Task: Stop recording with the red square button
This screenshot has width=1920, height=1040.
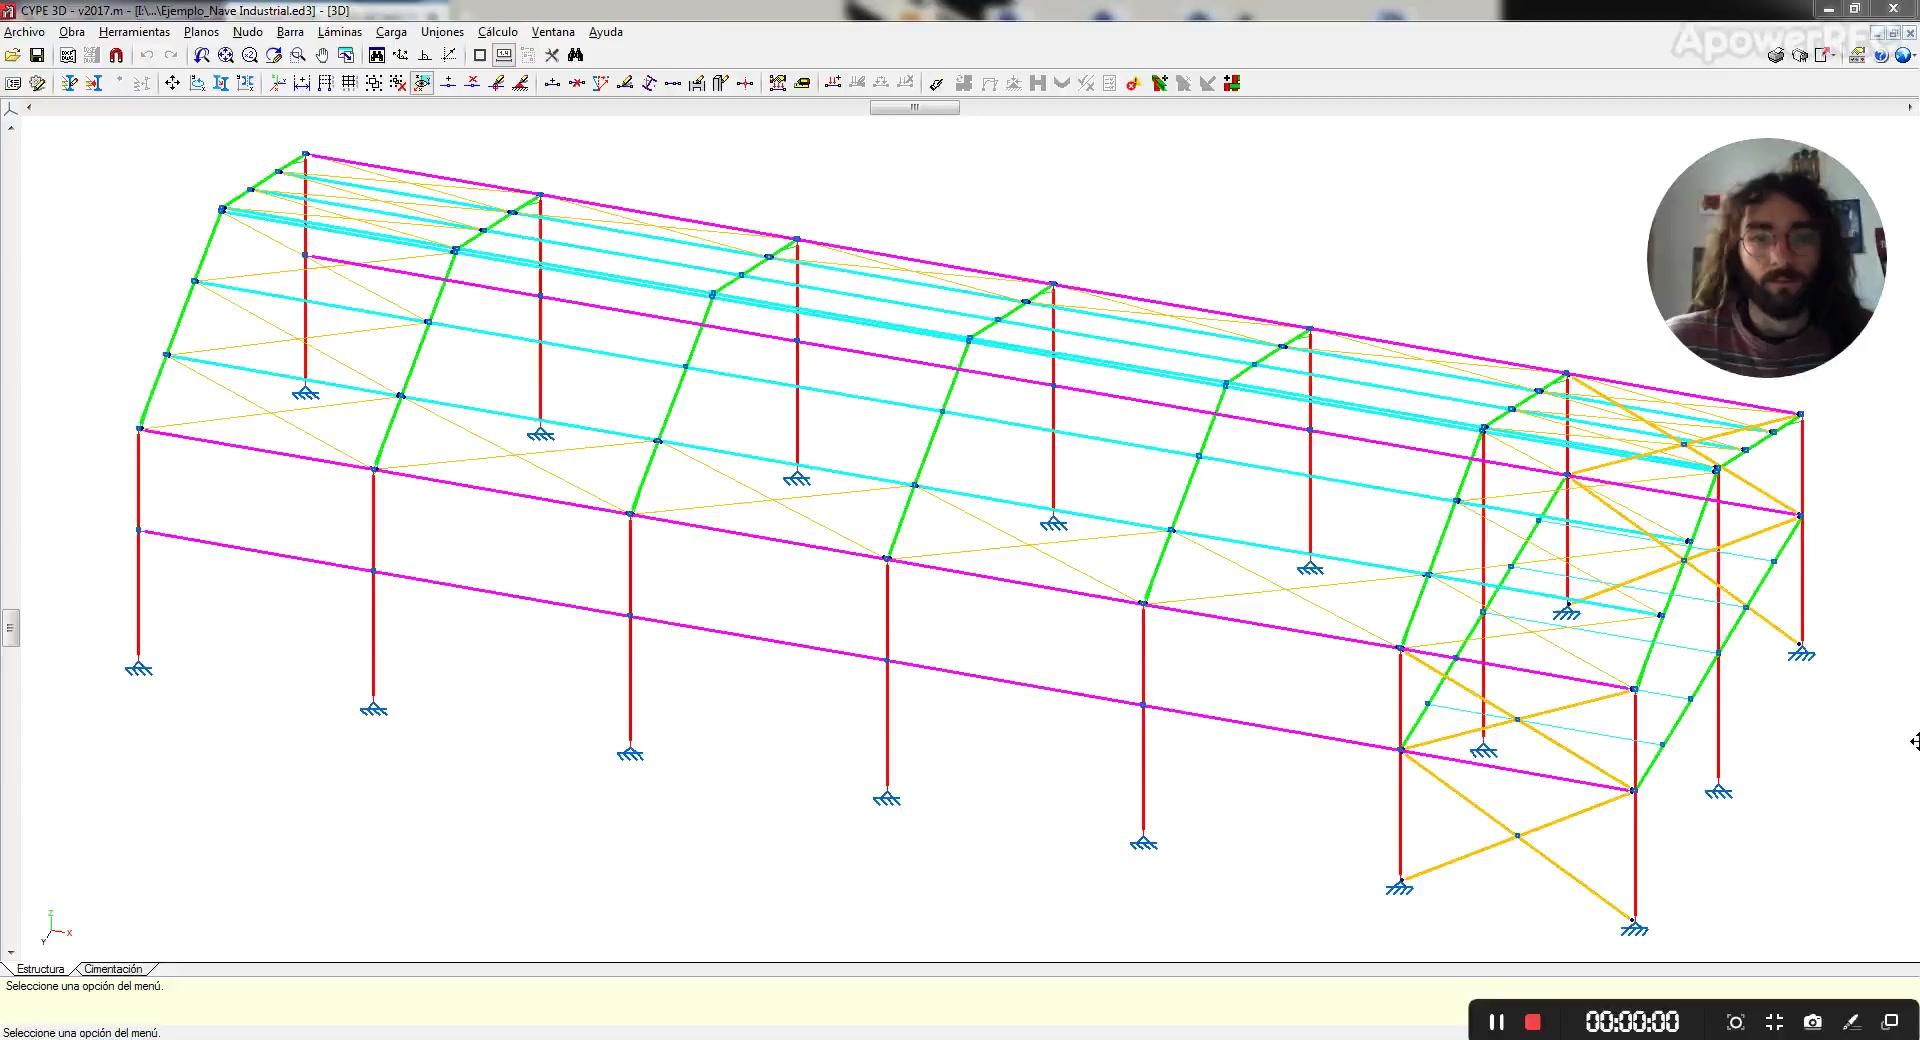Action: click(1532, 1022)
